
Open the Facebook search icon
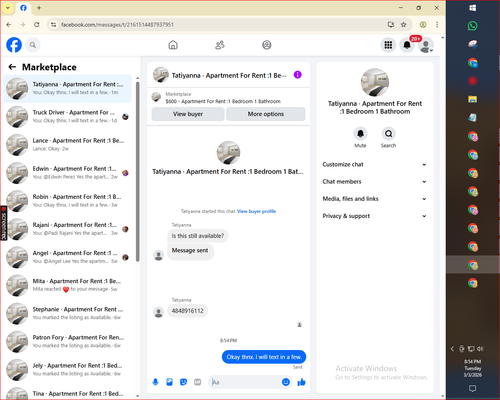tap(33, 45)
